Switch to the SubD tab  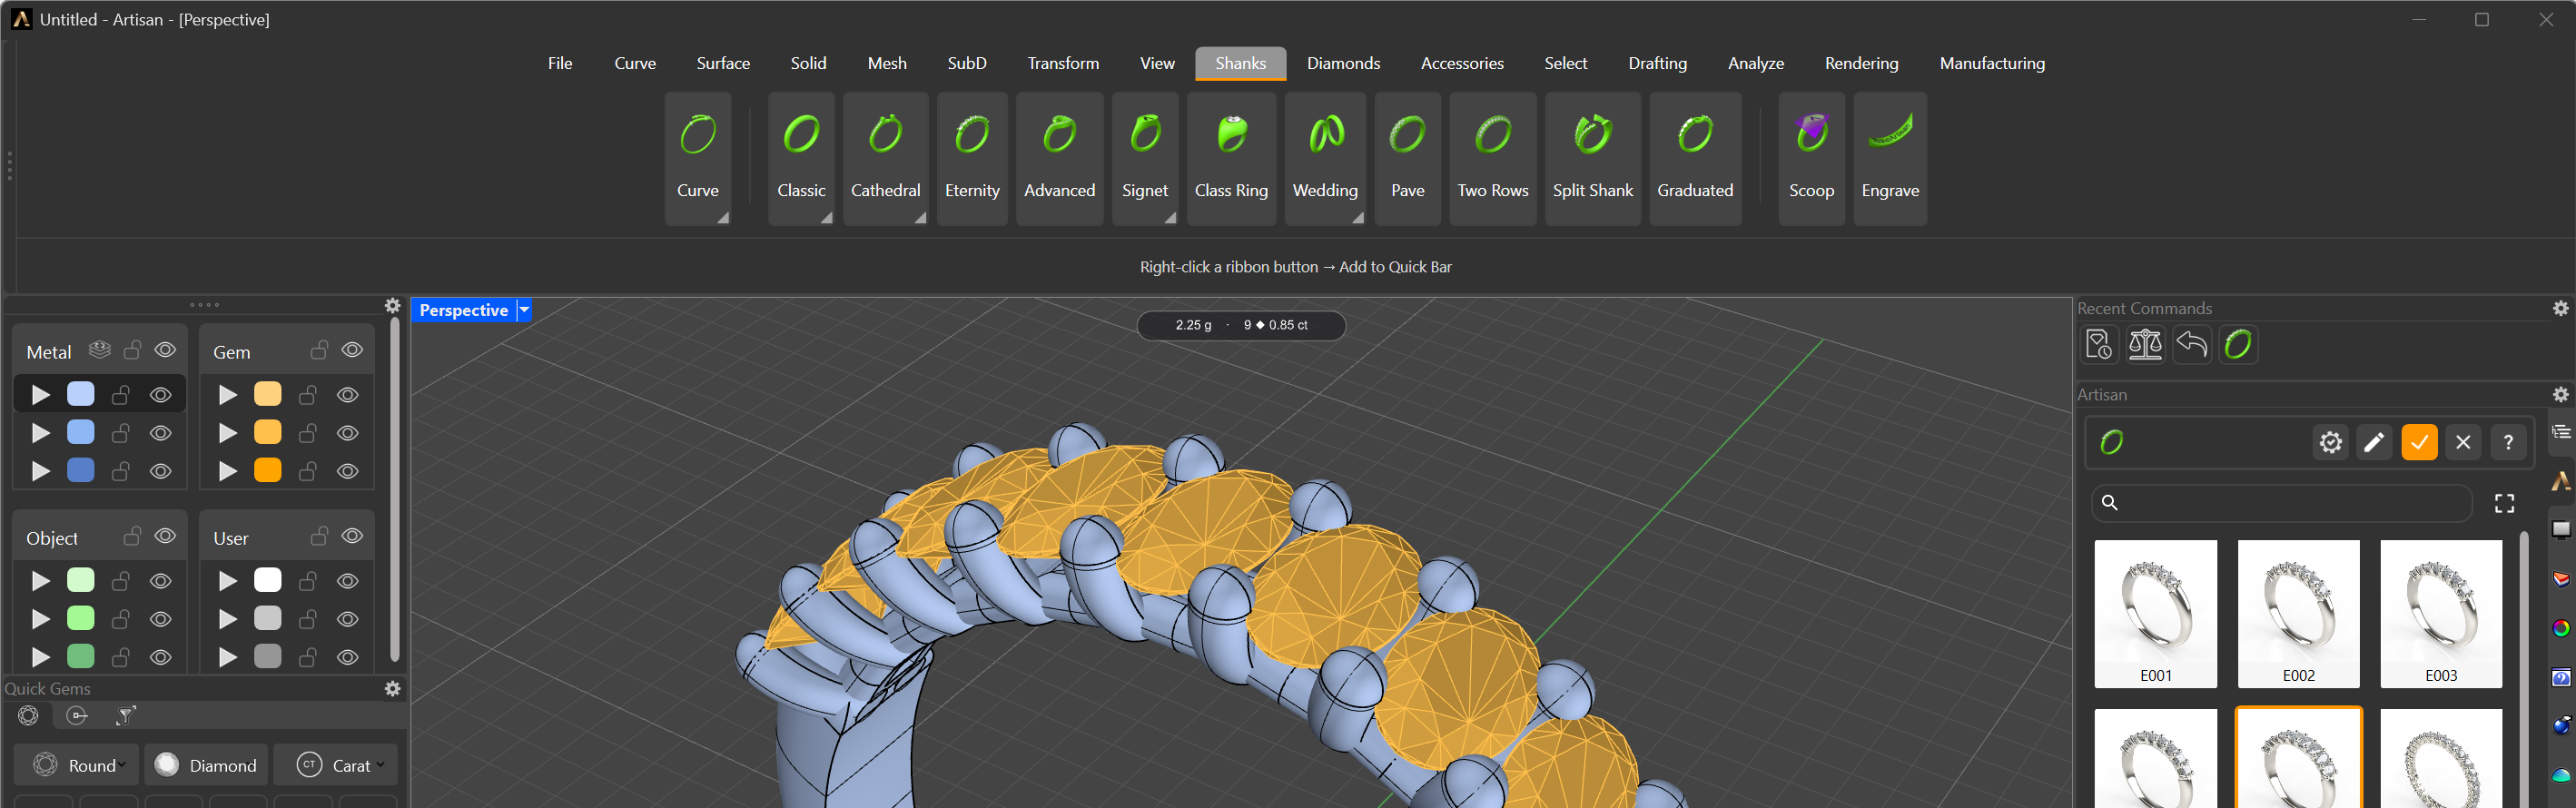(967, 63)
